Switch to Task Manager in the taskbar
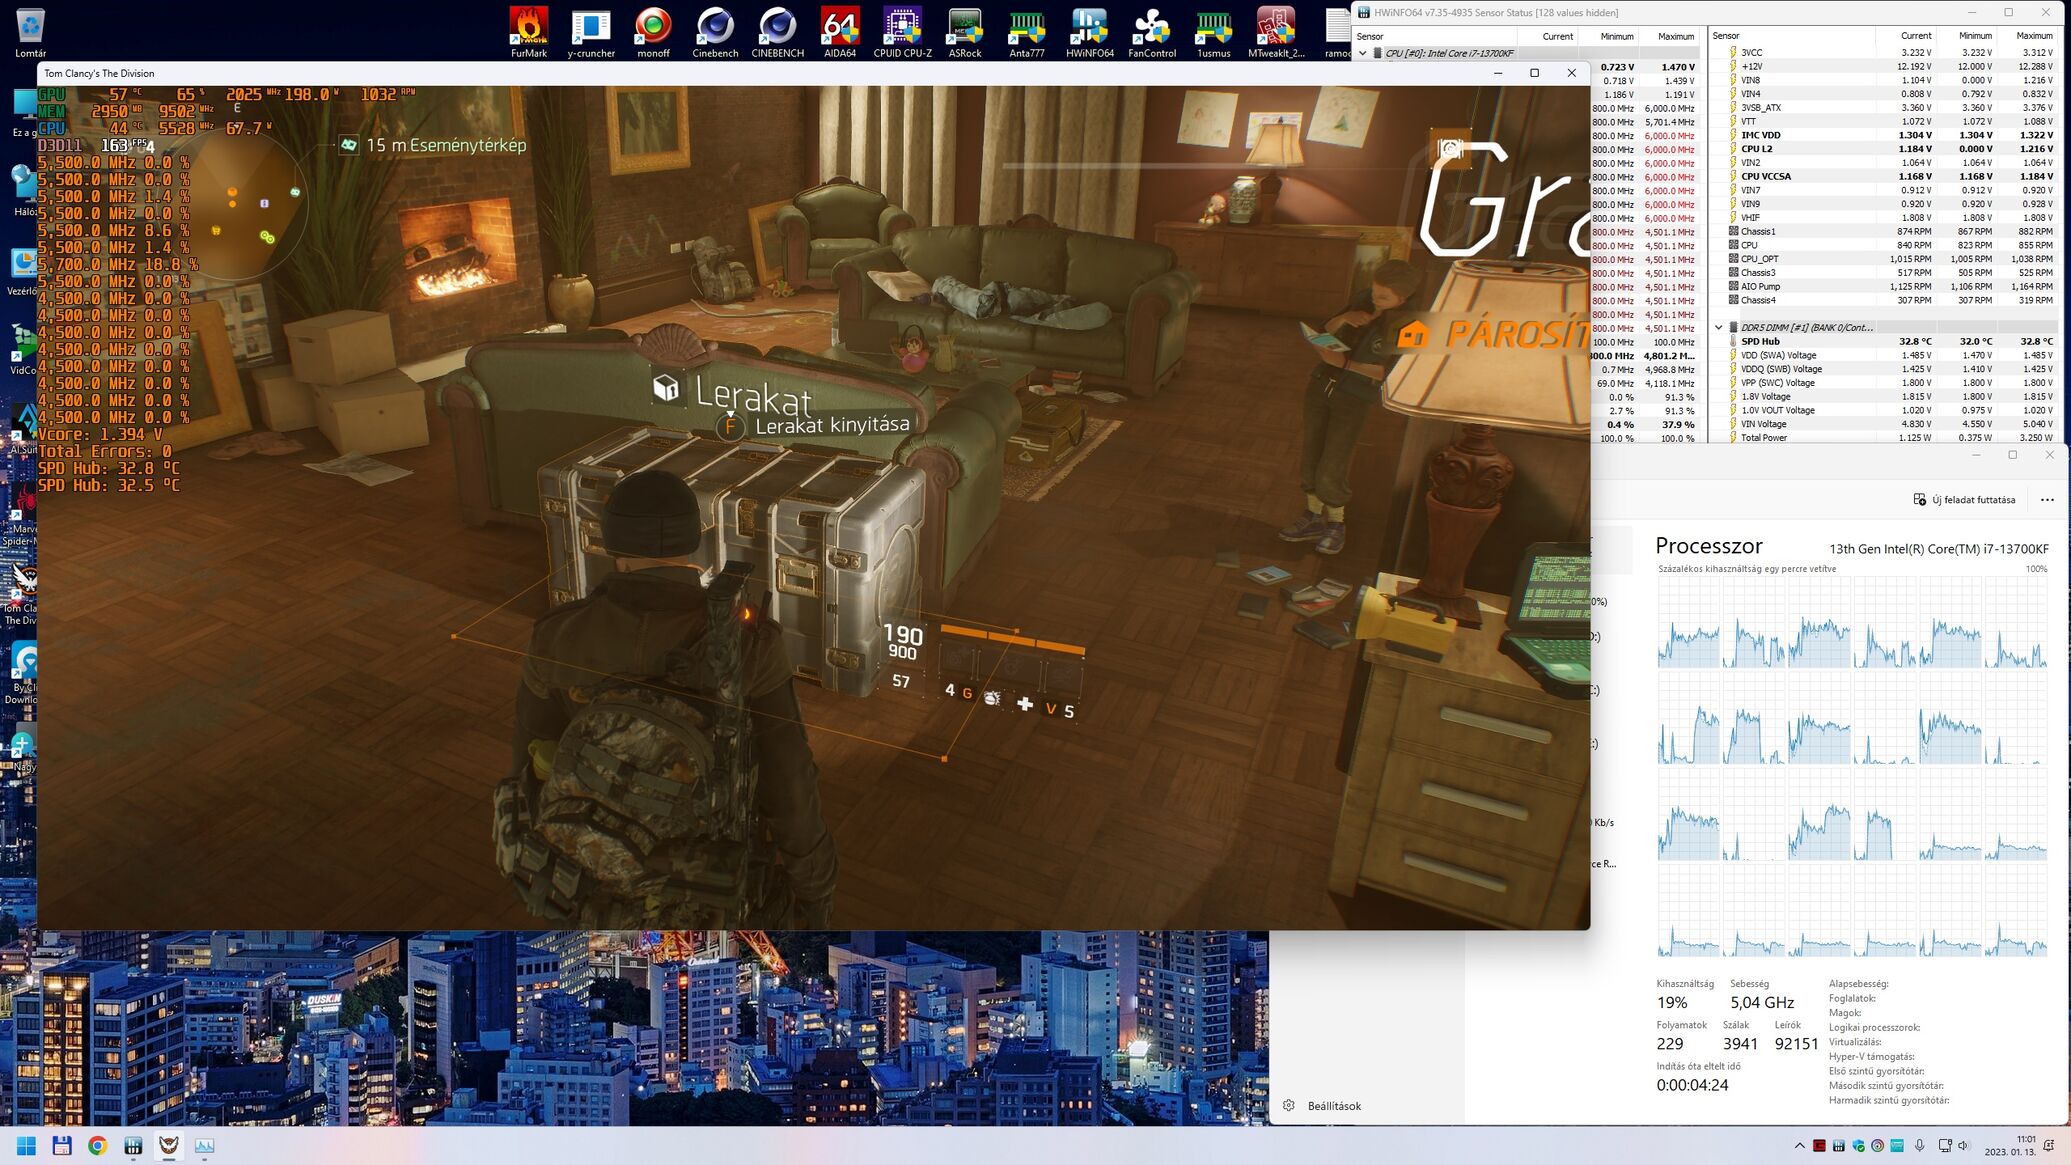Viewport: 2071px width, 1165px height. (x=204, y=1146)
